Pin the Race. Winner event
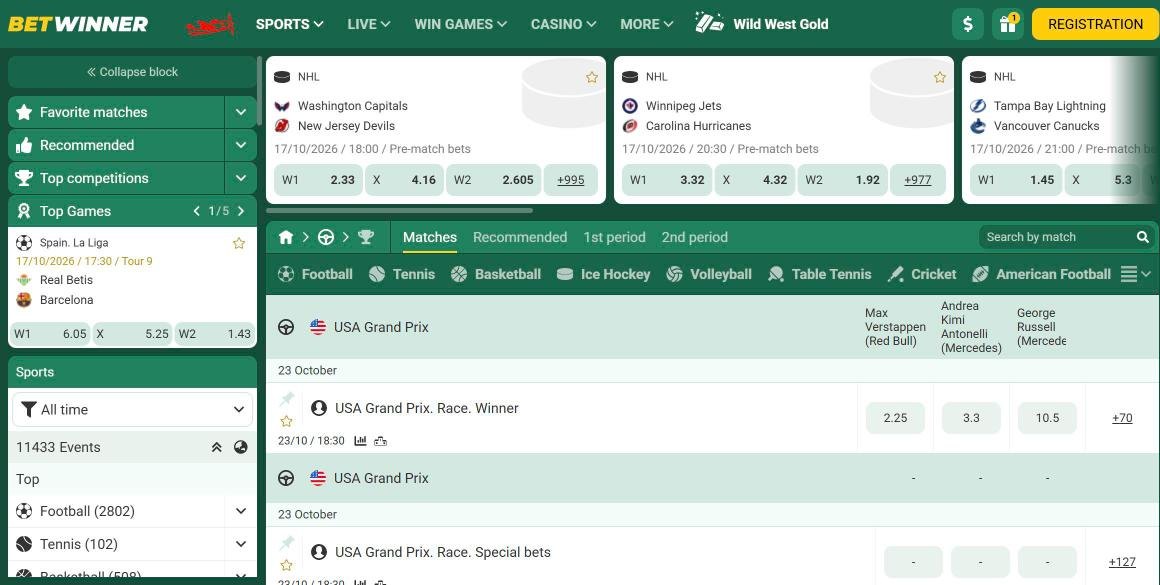This screenshot has width=1160, height=585. click(x=287, y=399)
